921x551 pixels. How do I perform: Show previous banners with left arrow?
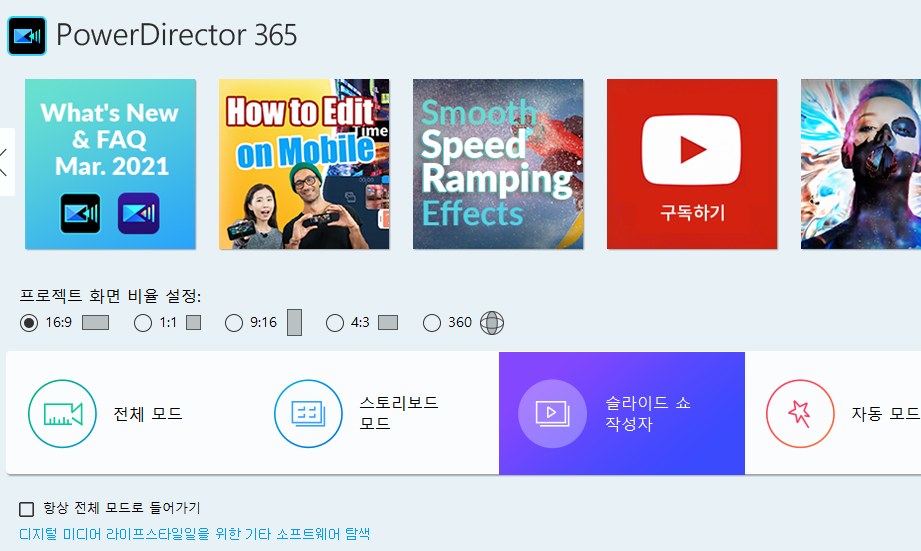(x=5, y=162)
